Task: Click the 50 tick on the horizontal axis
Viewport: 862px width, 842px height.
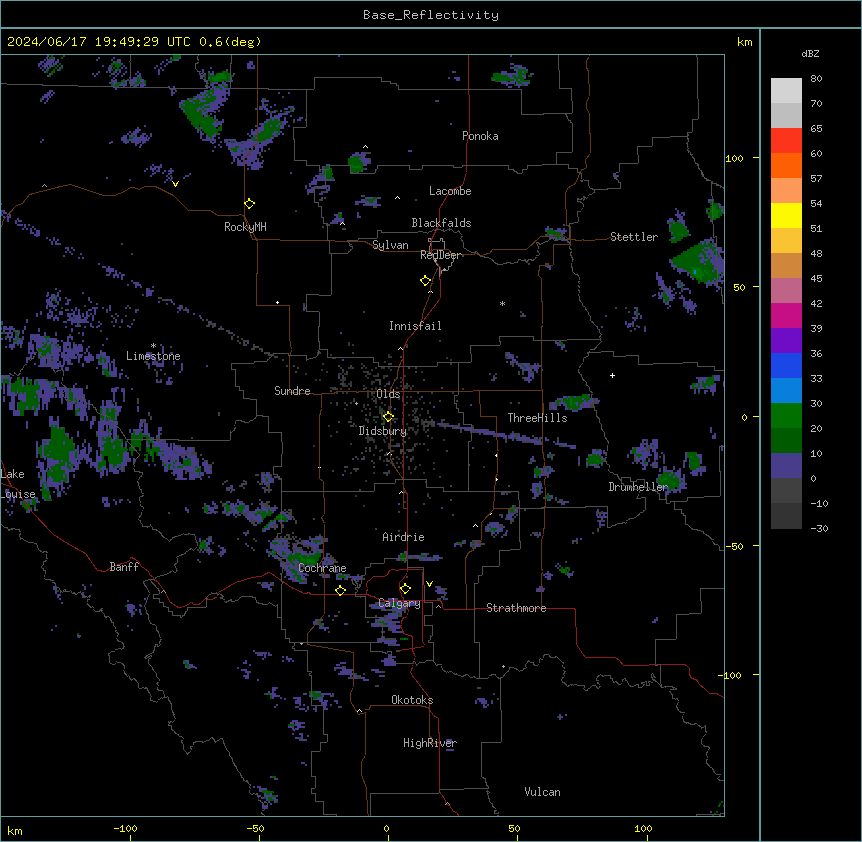Action: click(x=514, y=828)
